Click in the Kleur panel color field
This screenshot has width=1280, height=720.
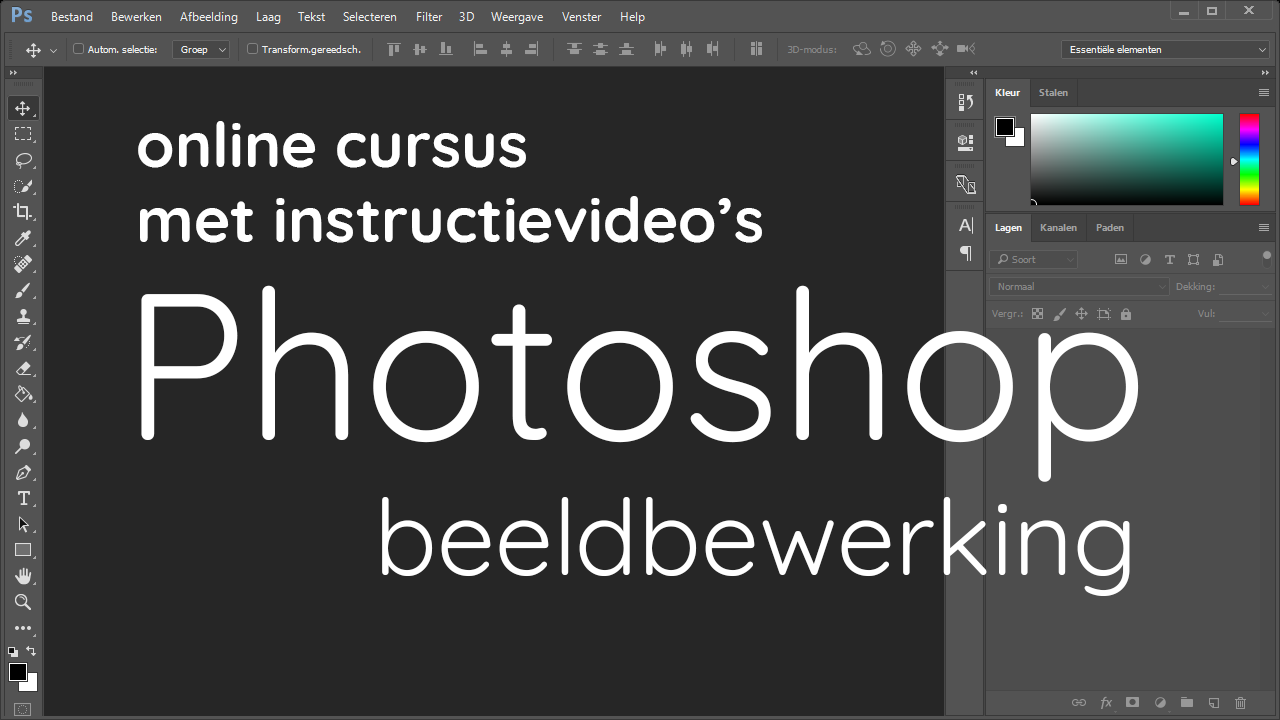pos(1127,159)
